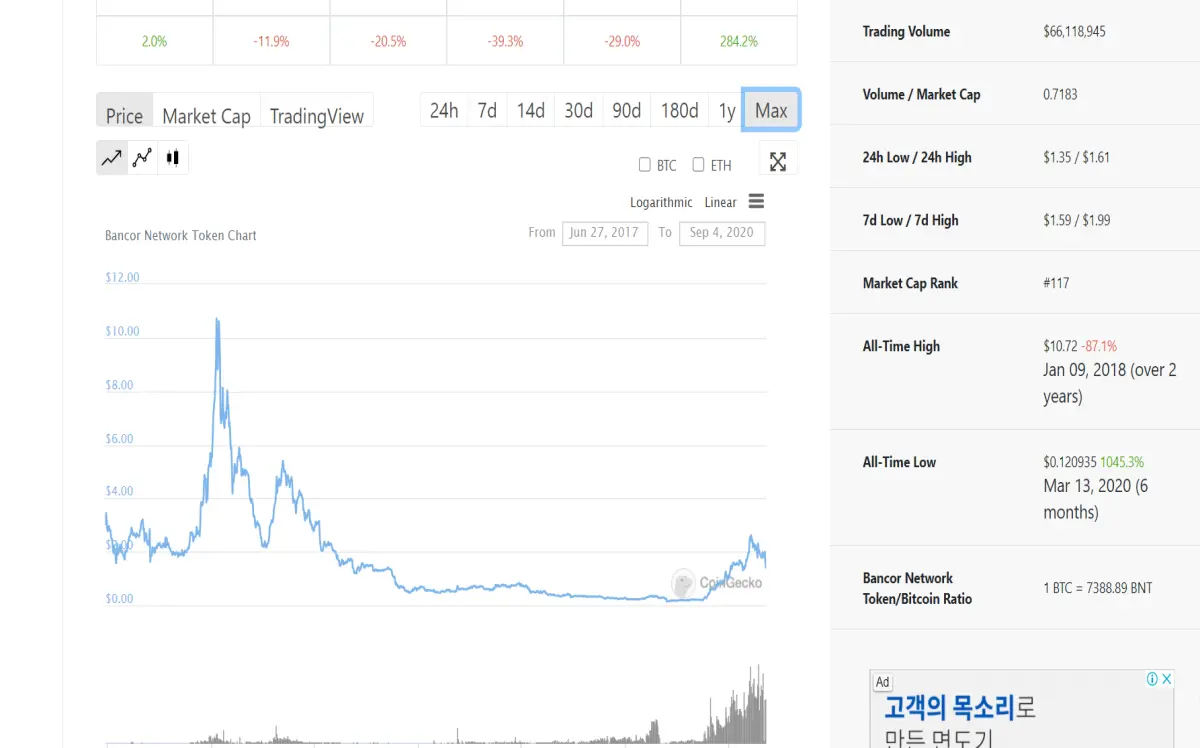Open the fullscreen chart expand icon
The image size is (1200, 748).
point(778,161)
